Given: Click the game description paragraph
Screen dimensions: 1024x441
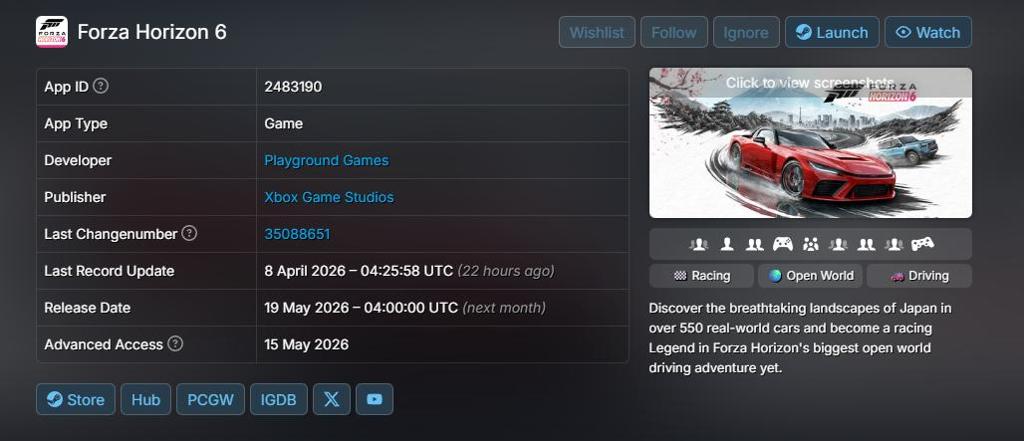Looking at the screenshot, I should point(800,338).
